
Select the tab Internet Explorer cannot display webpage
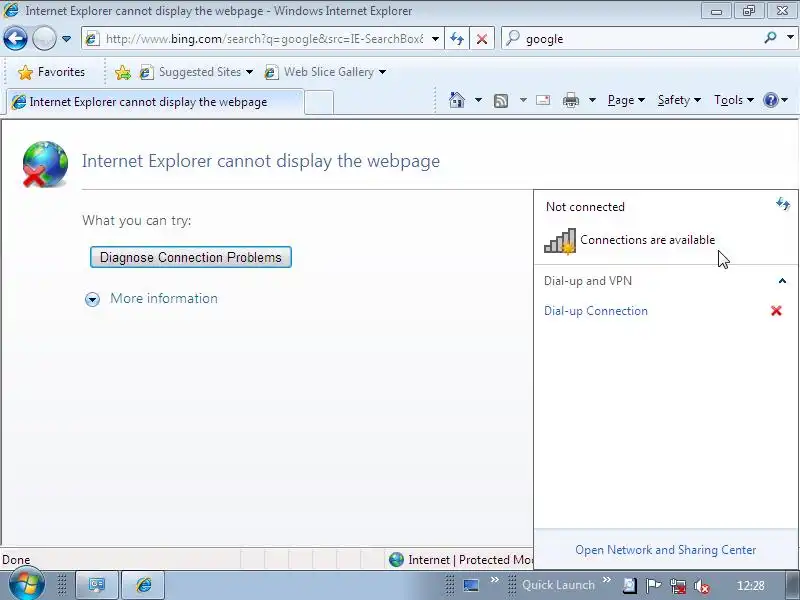155,102
